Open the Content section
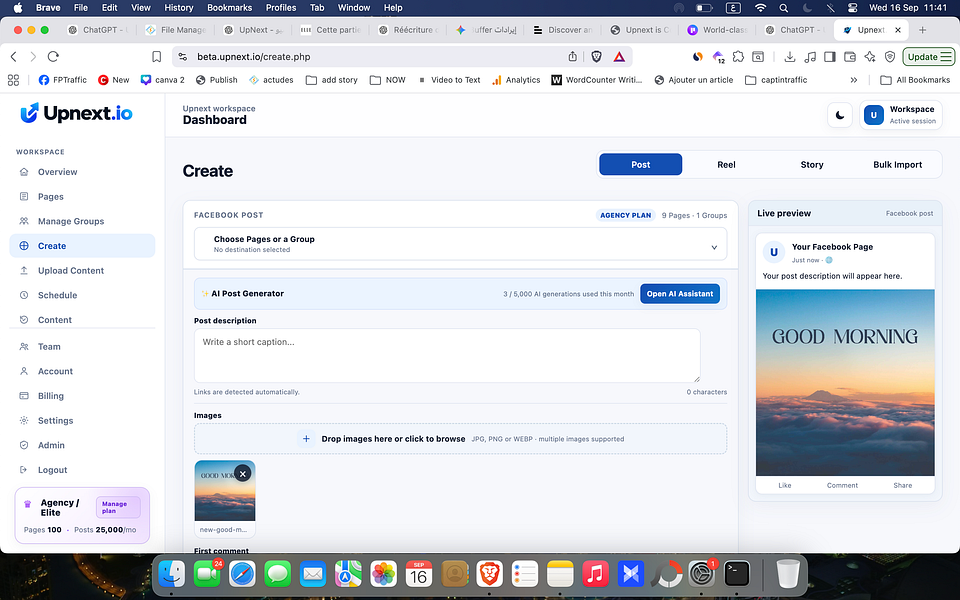960x600 pixels. tap(83, 320)
